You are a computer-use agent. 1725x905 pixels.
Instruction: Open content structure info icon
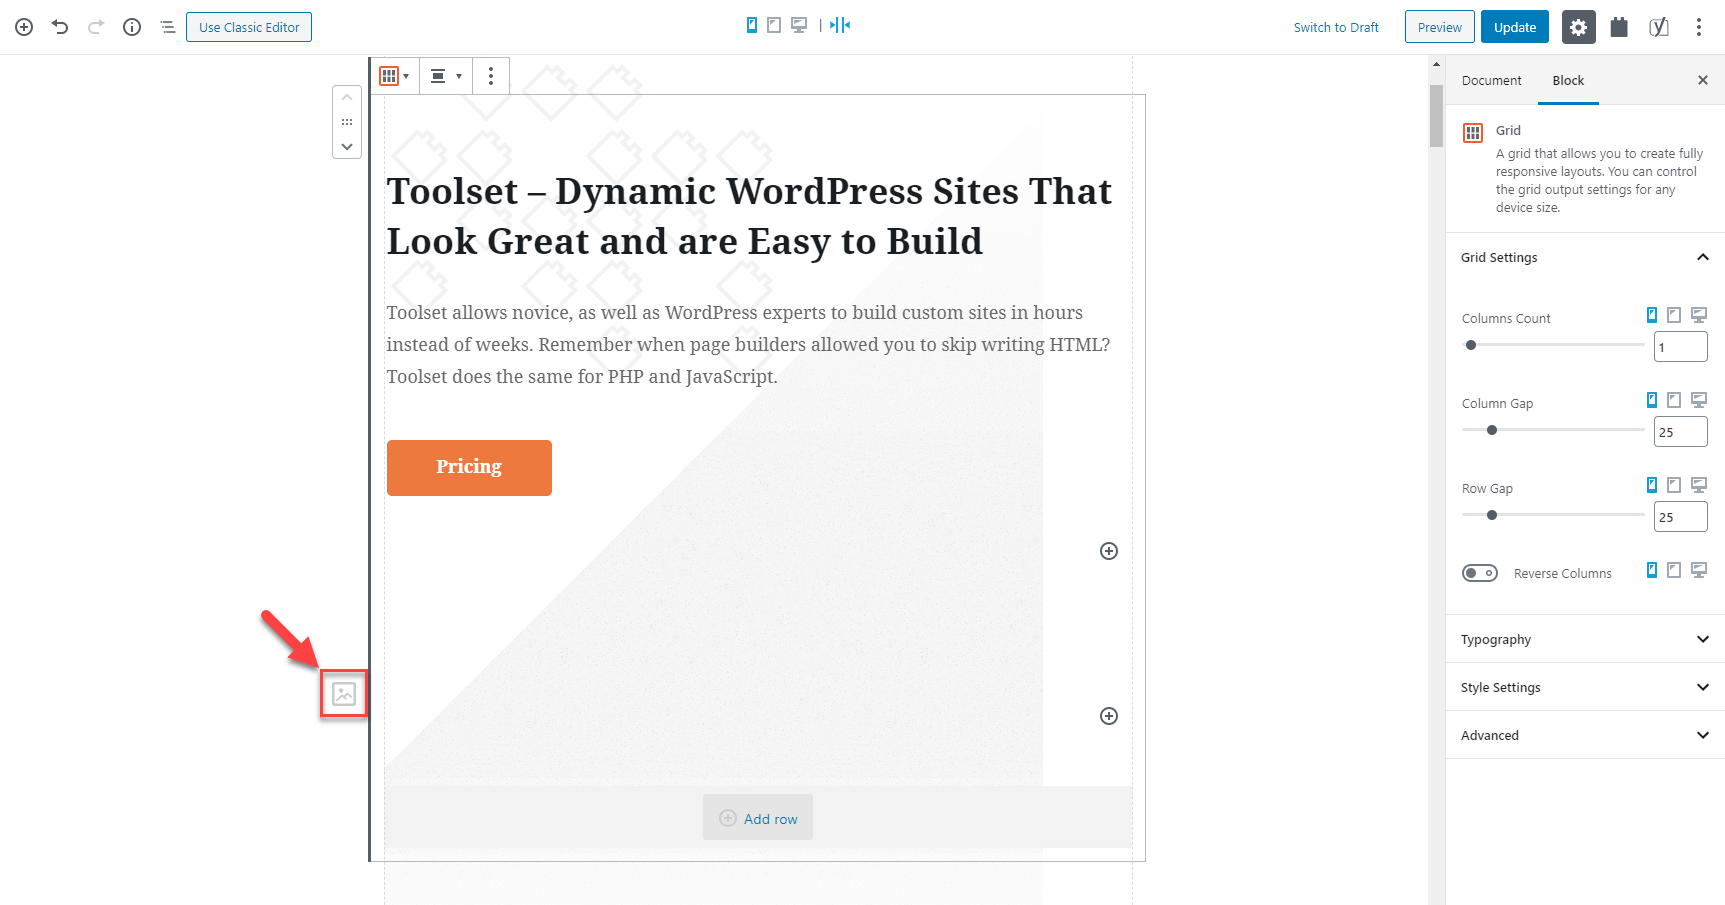(131, 27)
